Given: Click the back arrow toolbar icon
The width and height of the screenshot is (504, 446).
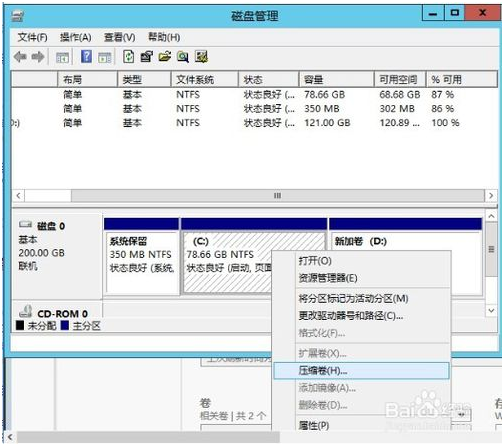Looking at the screenshot, I should 20,57.
